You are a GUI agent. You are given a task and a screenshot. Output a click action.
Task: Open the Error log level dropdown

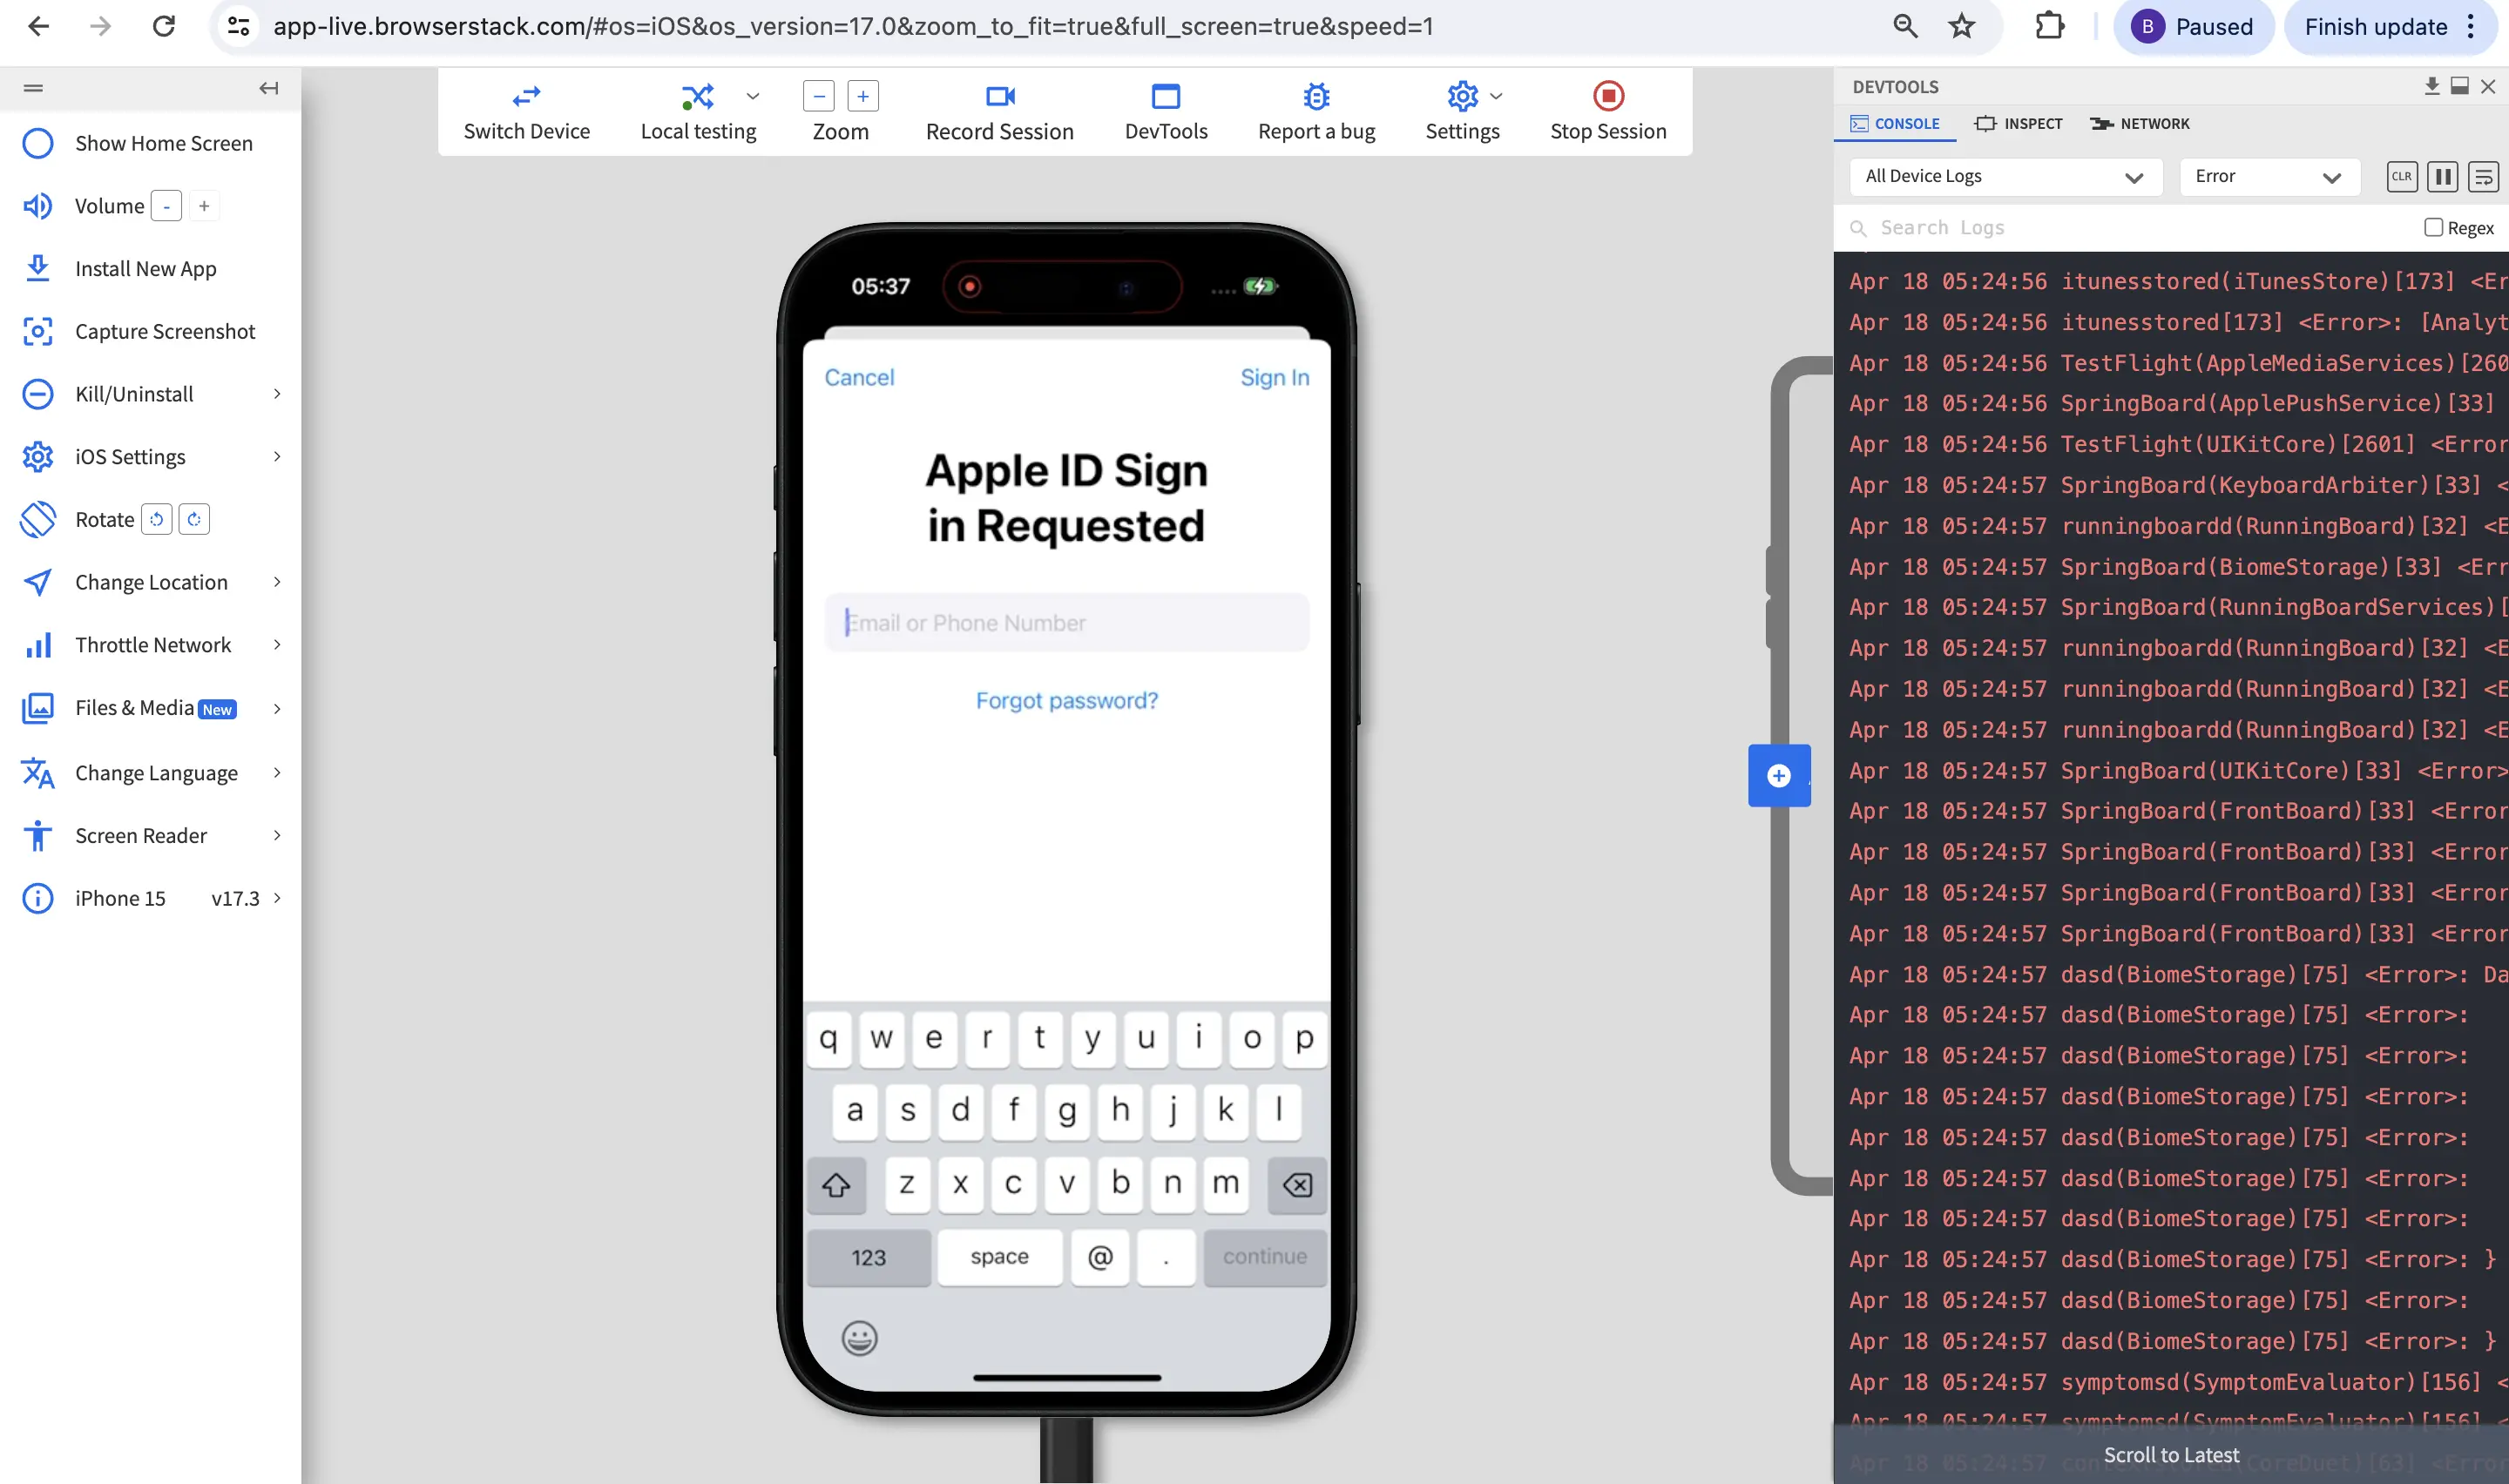pos(2267,177)
